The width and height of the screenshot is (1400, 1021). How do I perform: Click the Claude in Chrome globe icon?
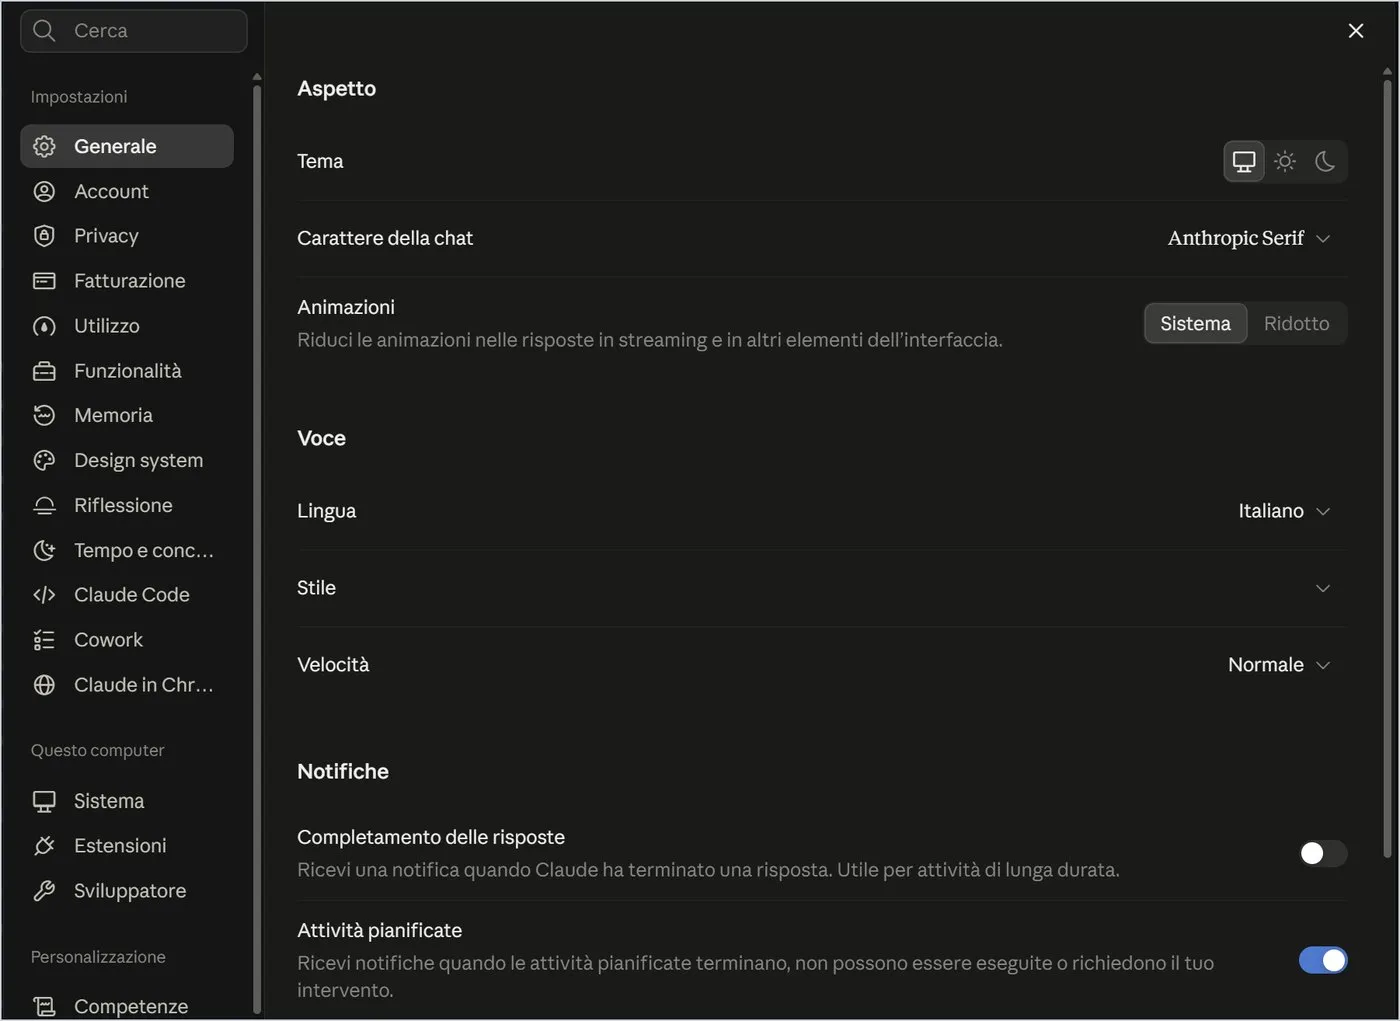(x=44, y=685)
